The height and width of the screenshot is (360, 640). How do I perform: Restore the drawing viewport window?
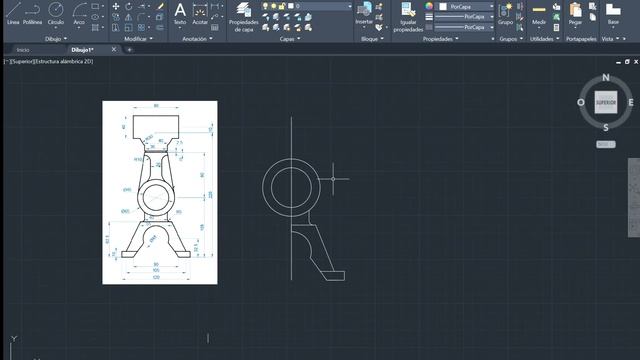[x=627, y=62]
